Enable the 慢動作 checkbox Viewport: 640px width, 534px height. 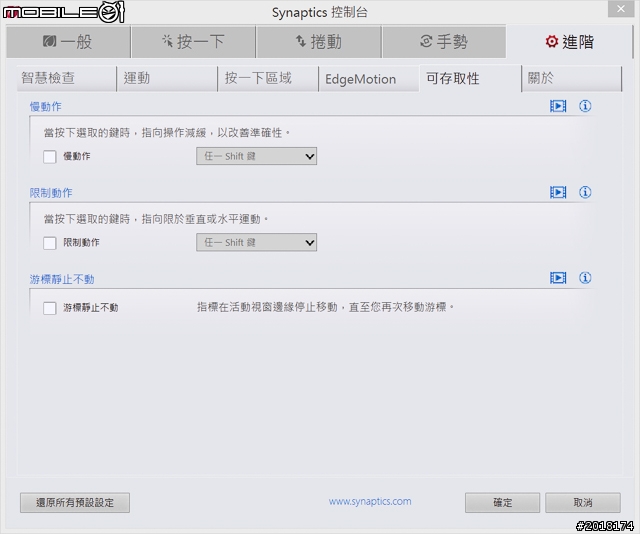click(x=50, y=157)
